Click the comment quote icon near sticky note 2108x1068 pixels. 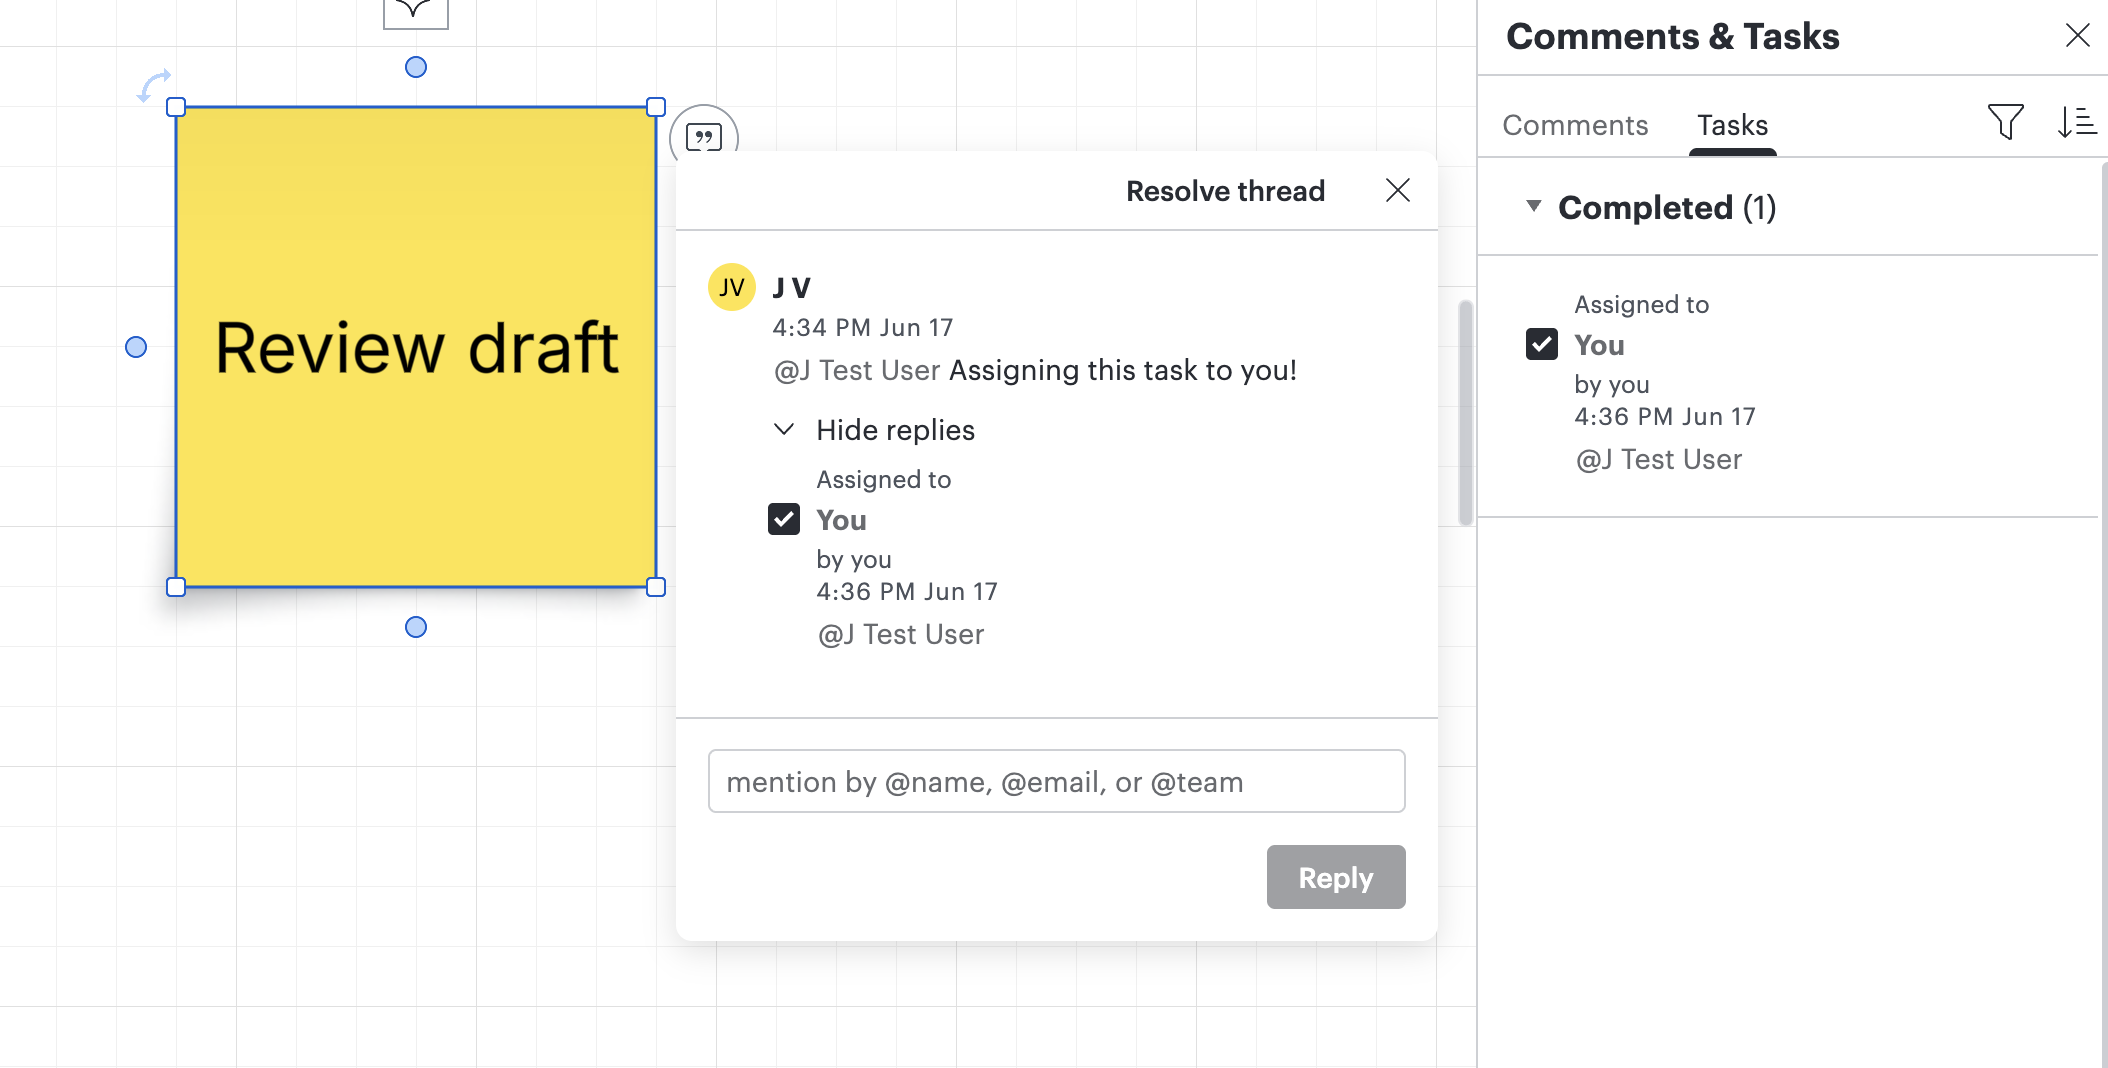pos(704,137)
